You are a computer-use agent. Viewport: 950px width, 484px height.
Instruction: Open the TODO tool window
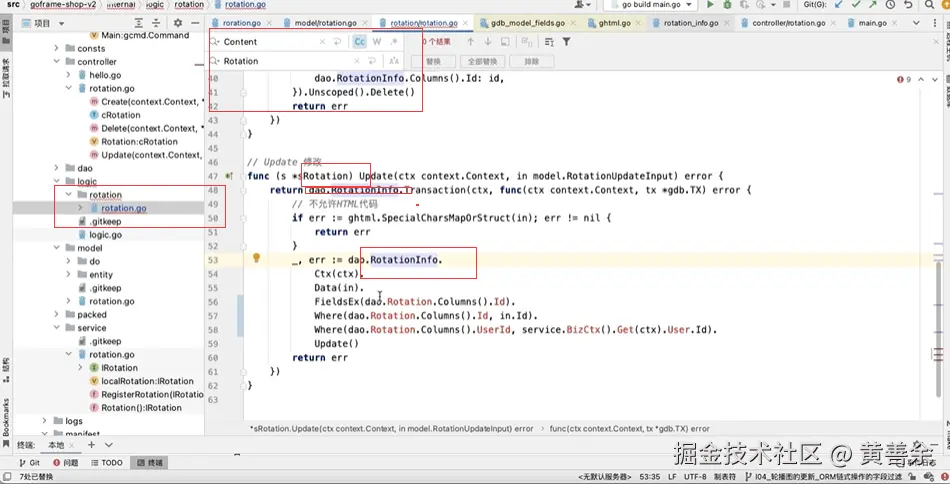tap(107, 463)
